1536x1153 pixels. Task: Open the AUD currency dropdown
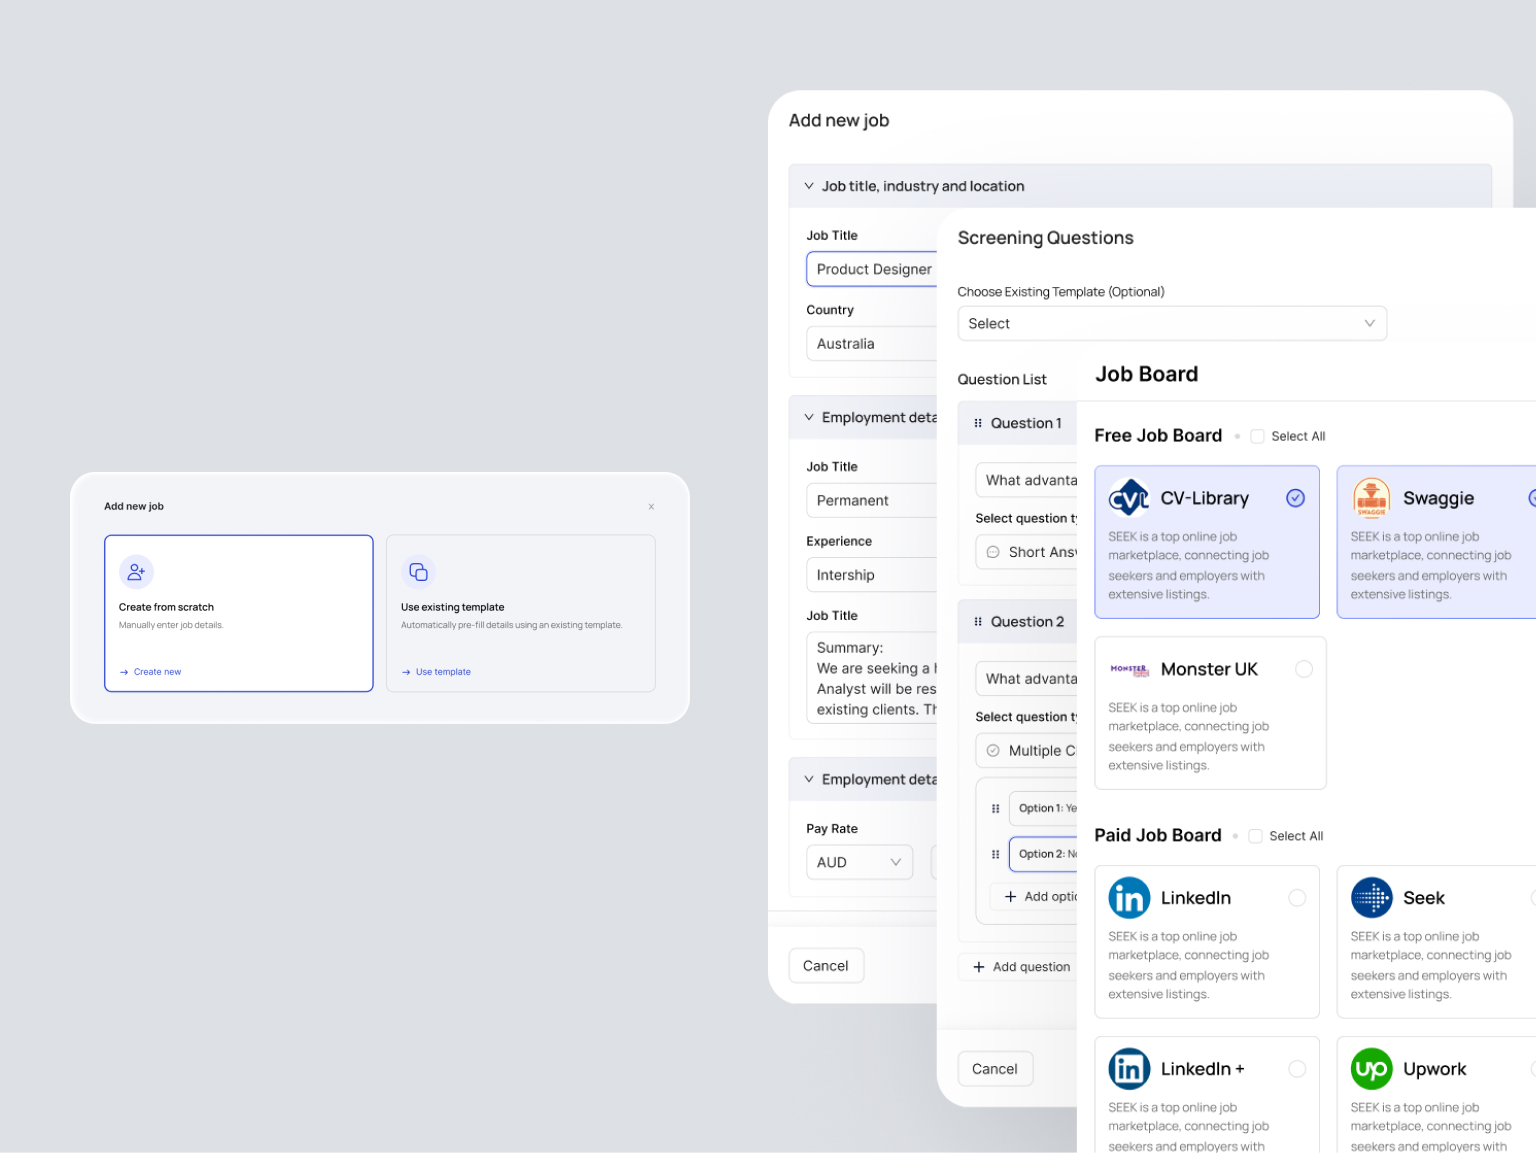(858, 861)
